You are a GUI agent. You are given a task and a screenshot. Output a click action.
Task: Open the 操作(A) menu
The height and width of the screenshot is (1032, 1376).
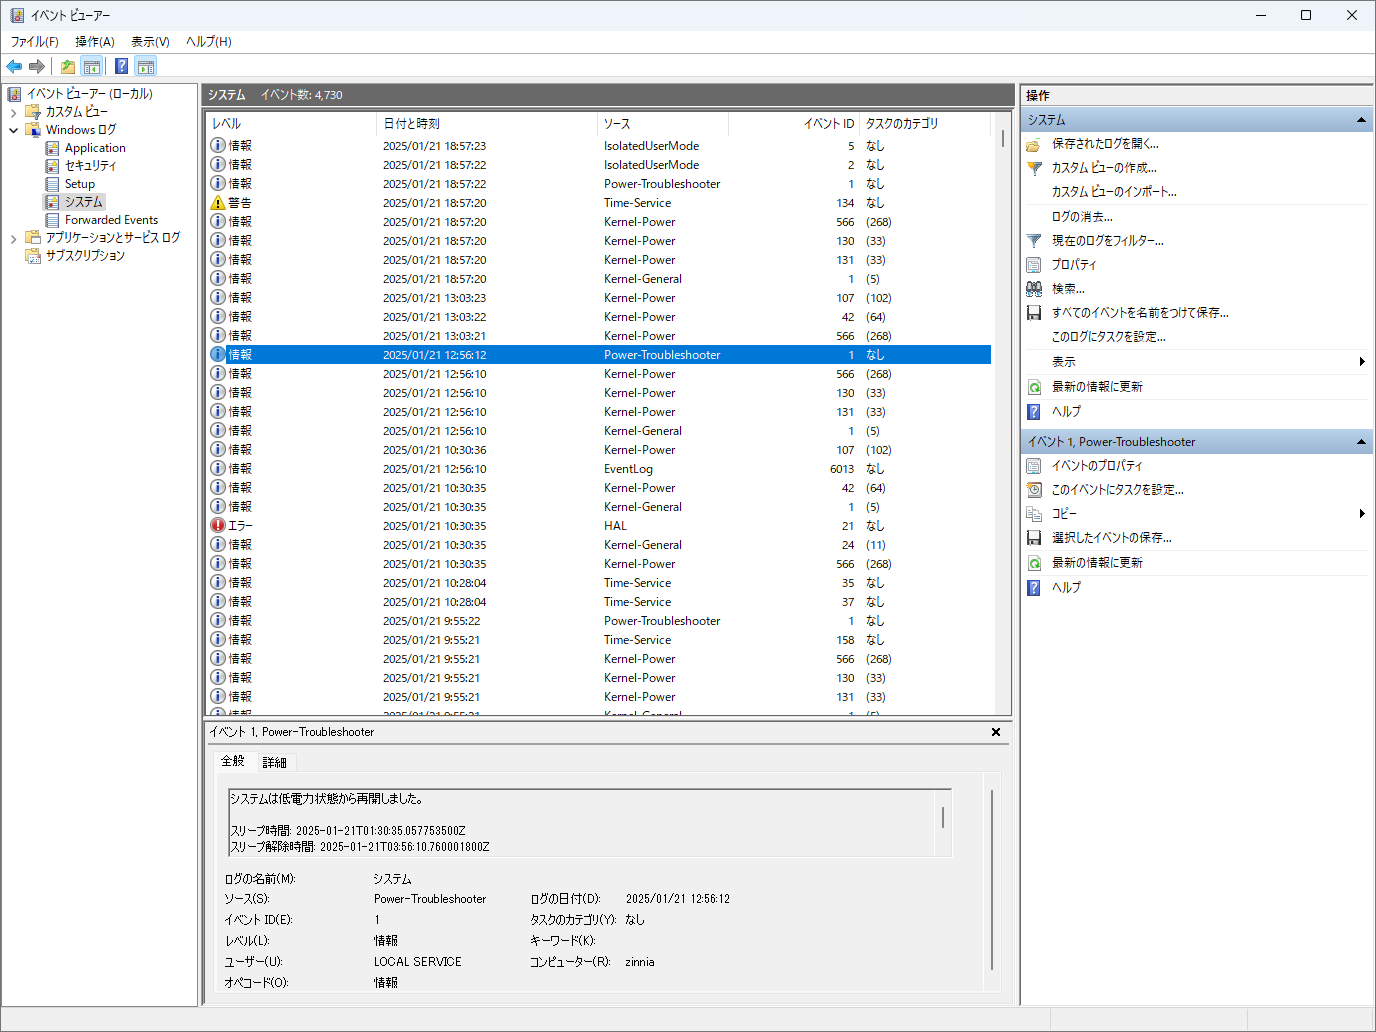pyautogui.click(x=94, y=42)
